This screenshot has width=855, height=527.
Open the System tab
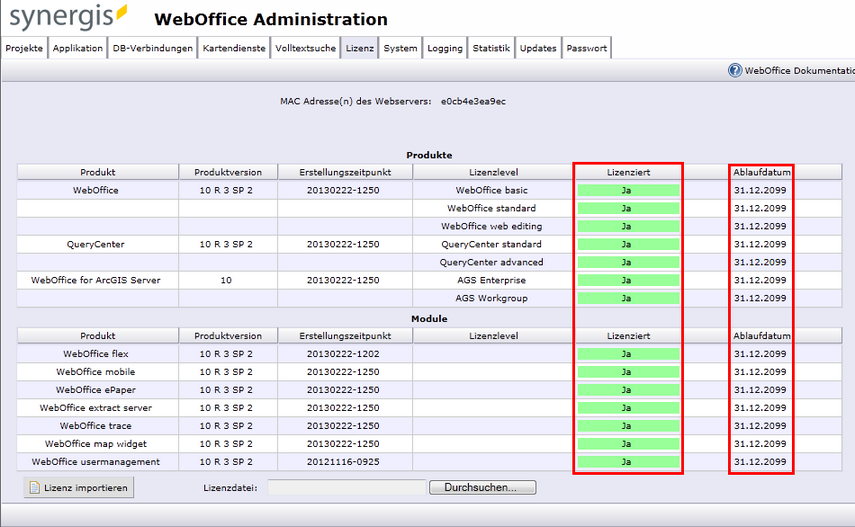coord(400,48)
